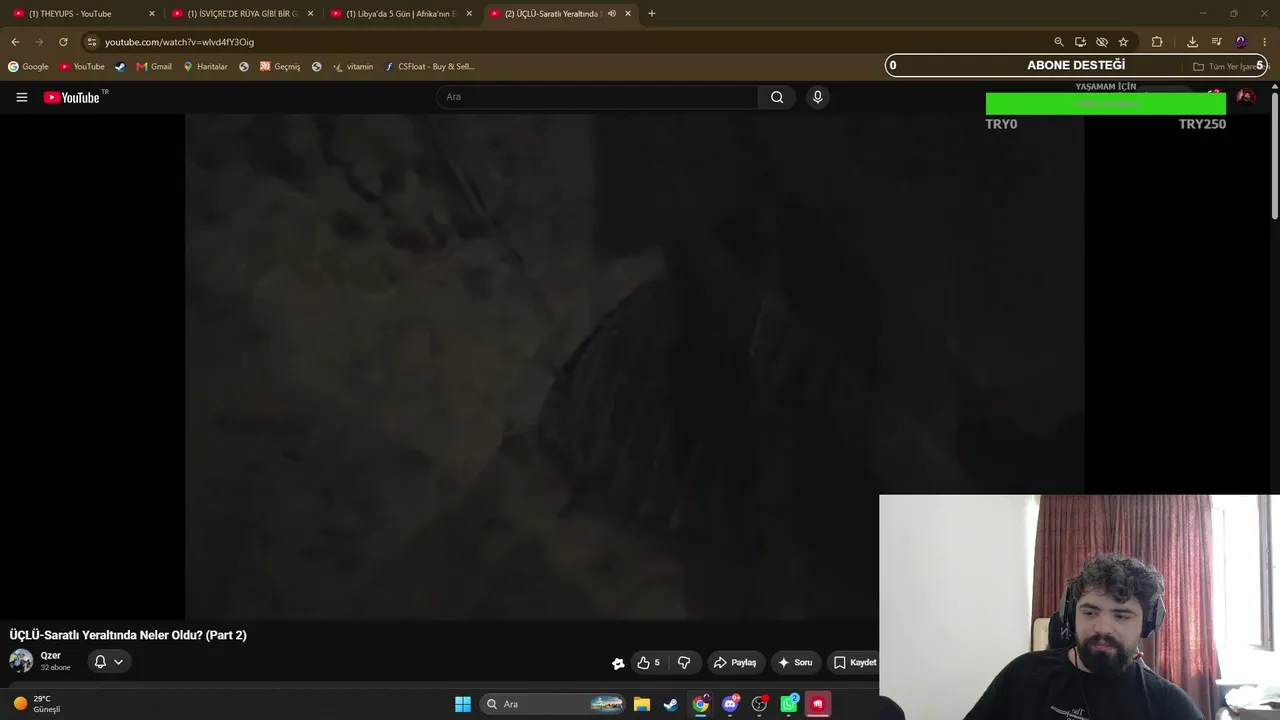The image size is (1280, 720).
Task: Mute the ÜÇLÜ-Saratlı tab via speaker icon
Action: click(x=612, y=14)
